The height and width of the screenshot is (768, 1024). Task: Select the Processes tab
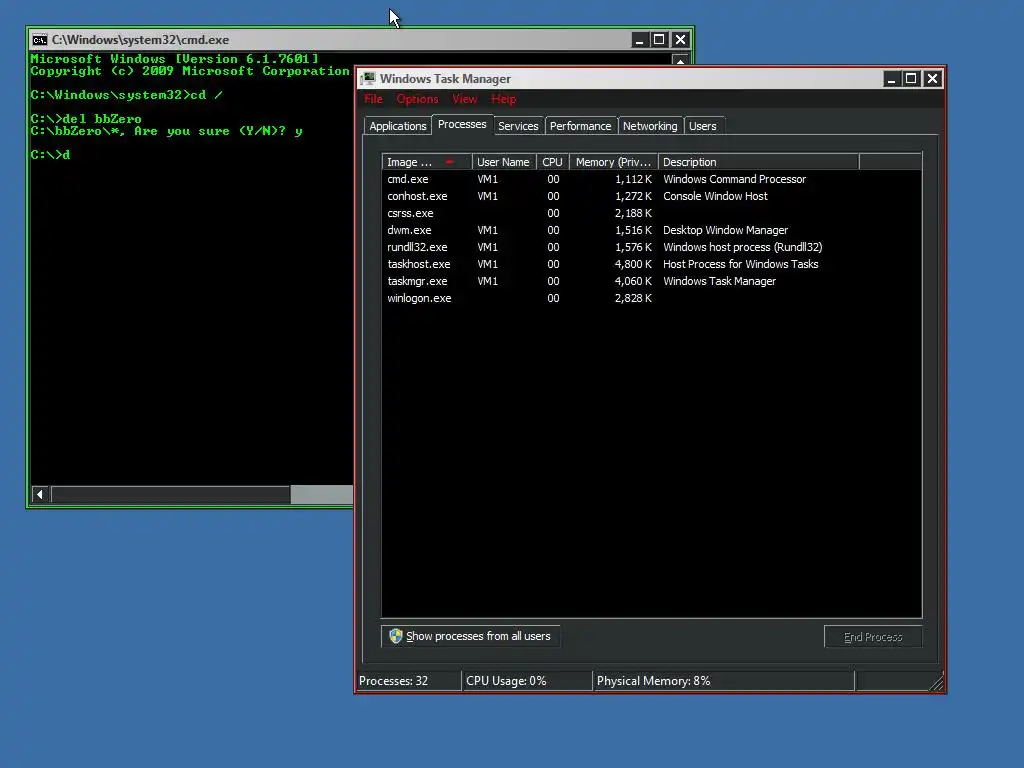pyautogui.click(x=462, y=124)
